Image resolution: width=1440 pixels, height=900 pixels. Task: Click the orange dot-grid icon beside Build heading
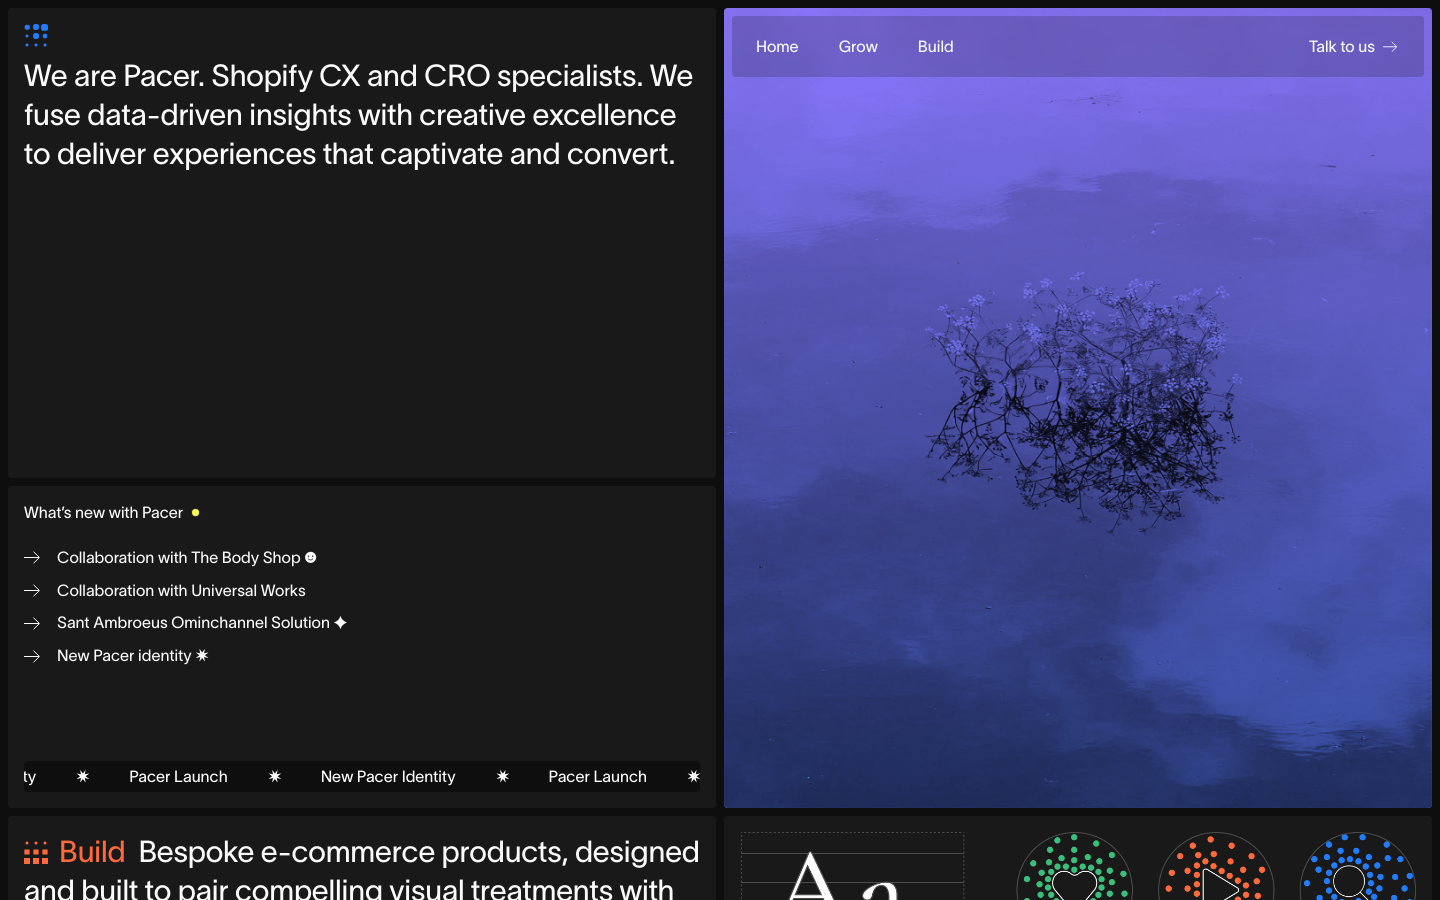36,853
